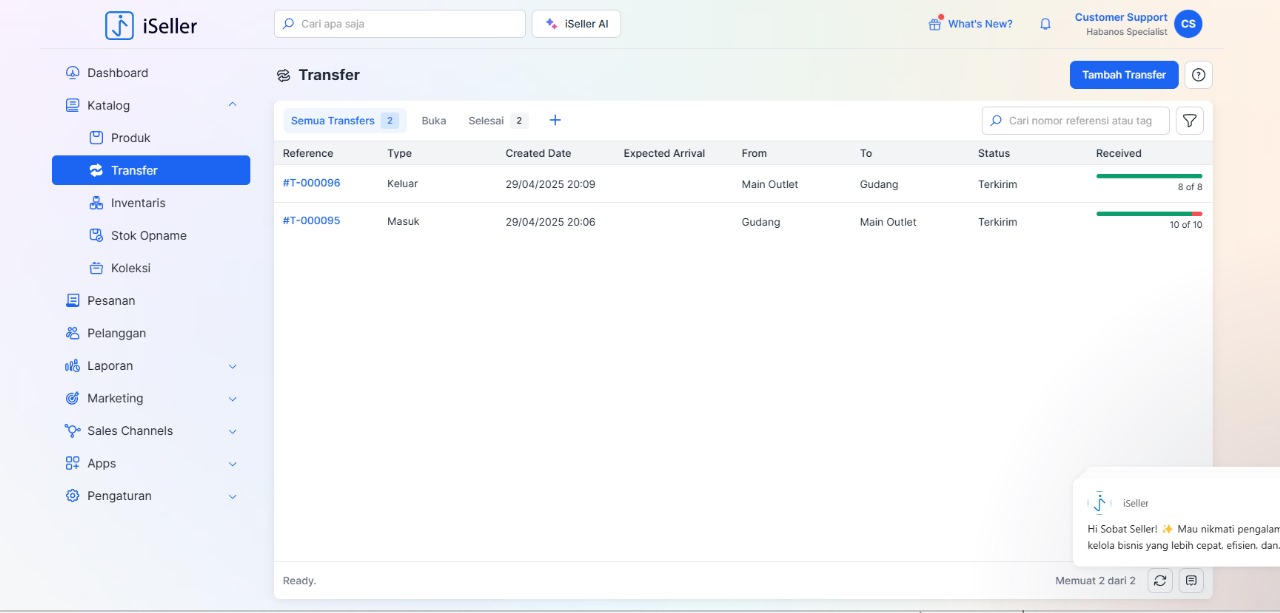1280x613 pixels.
Task: Open the What's New gift link
Action: [970, 24]
